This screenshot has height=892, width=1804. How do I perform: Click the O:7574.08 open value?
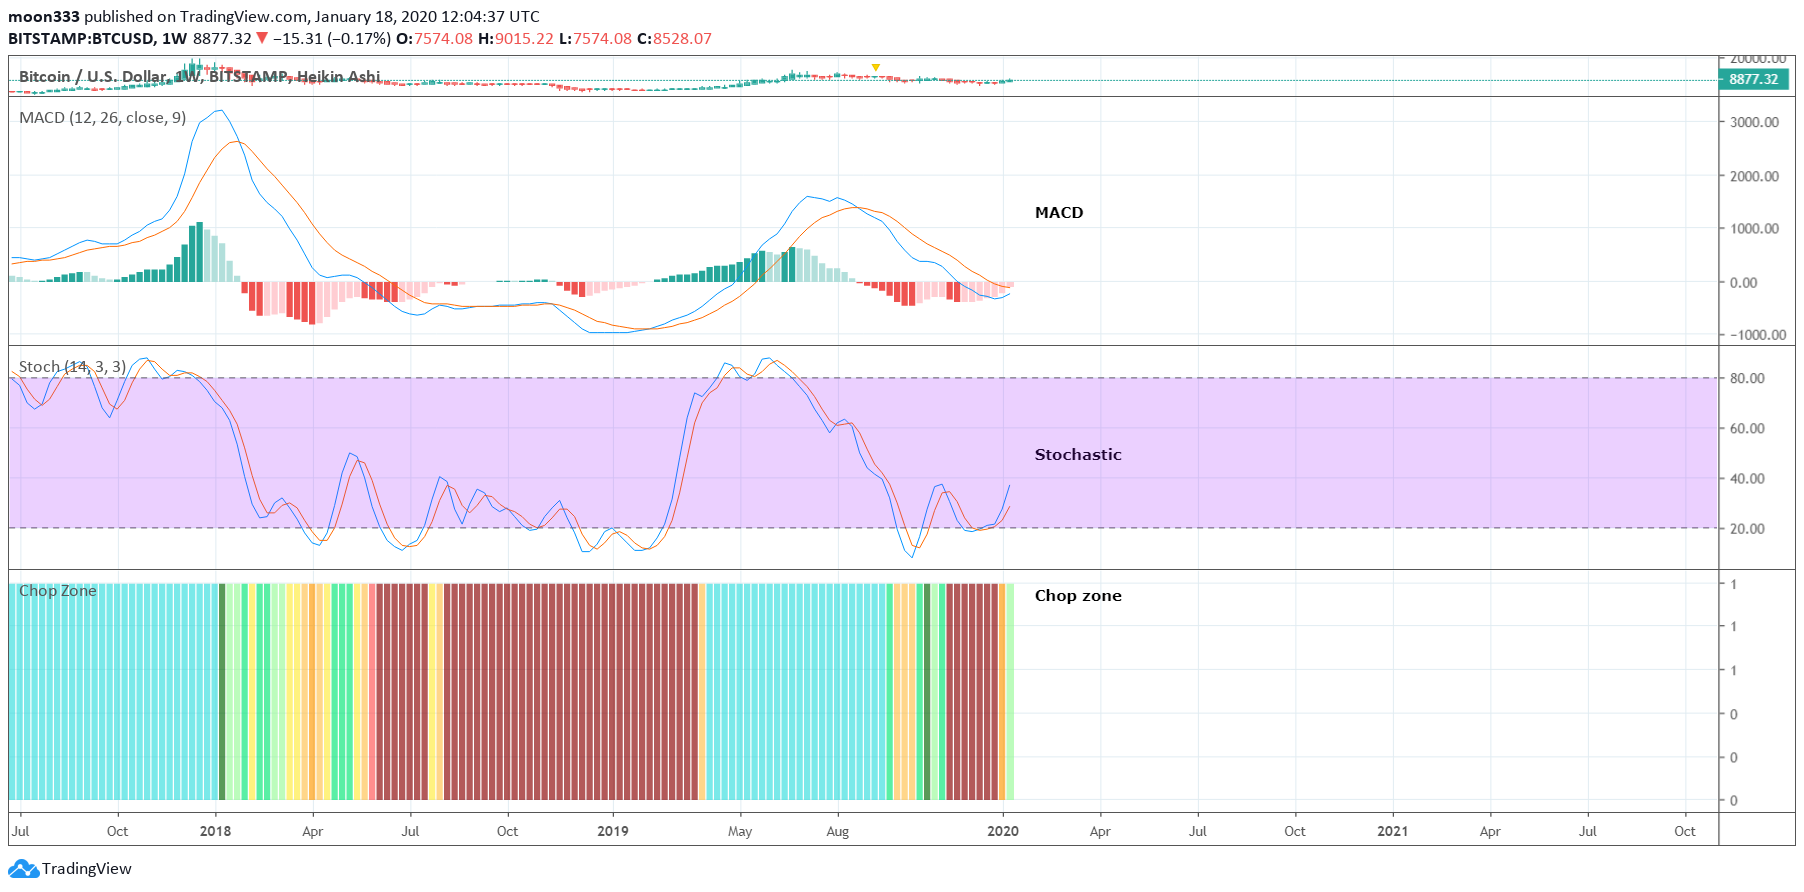pos(434,39)
